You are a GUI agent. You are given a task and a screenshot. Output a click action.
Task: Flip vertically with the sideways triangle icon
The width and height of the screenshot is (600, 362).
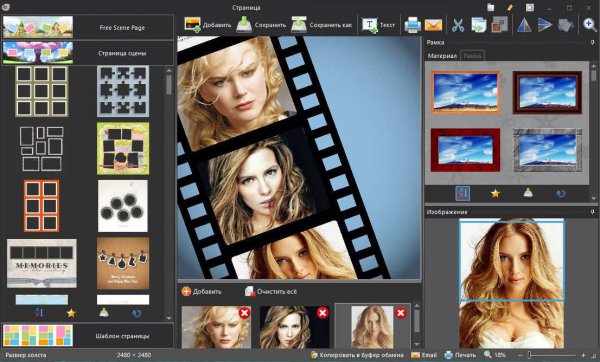[x=545, y=25]
